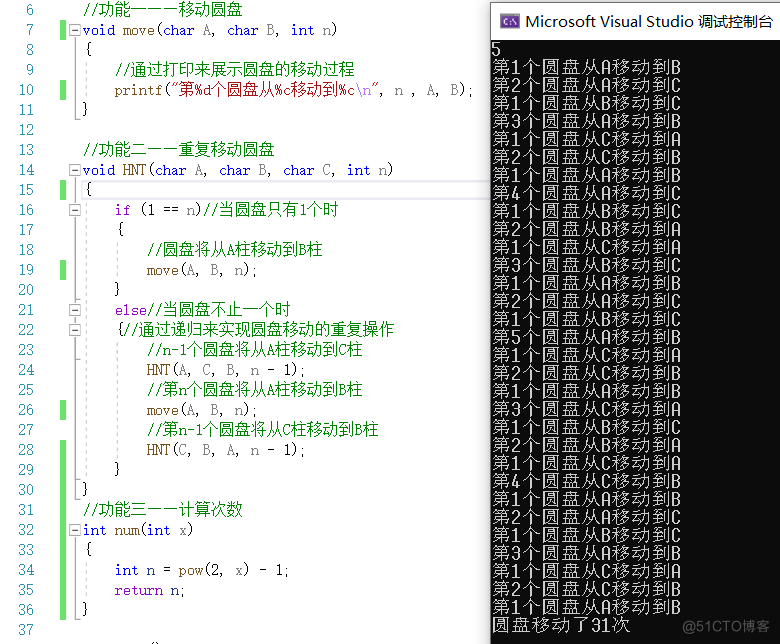
Task: Click line number 10 in the gutter
Action: pos(26,90)
